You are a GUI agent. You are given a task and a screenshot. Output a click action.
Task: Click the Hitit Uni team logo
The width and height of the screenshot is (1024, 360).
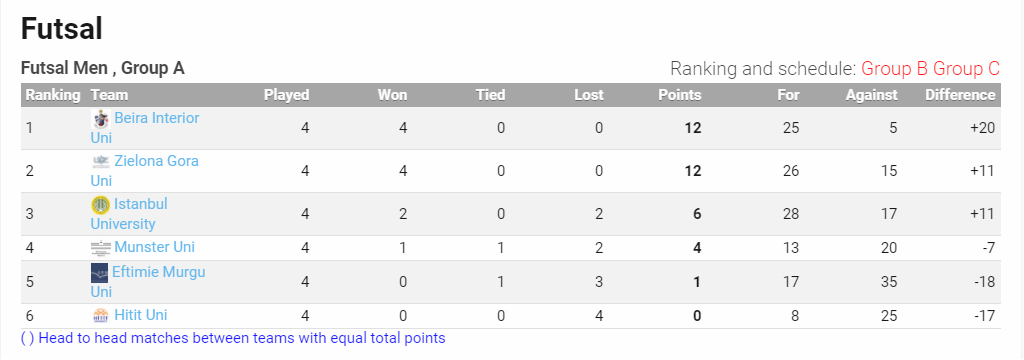[x=101, y=316]
